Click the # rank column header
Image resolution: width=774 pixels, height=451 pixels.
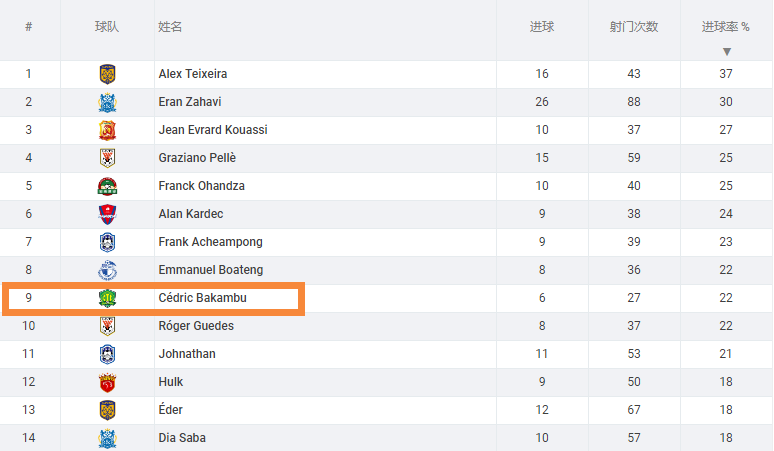point(29,27)
